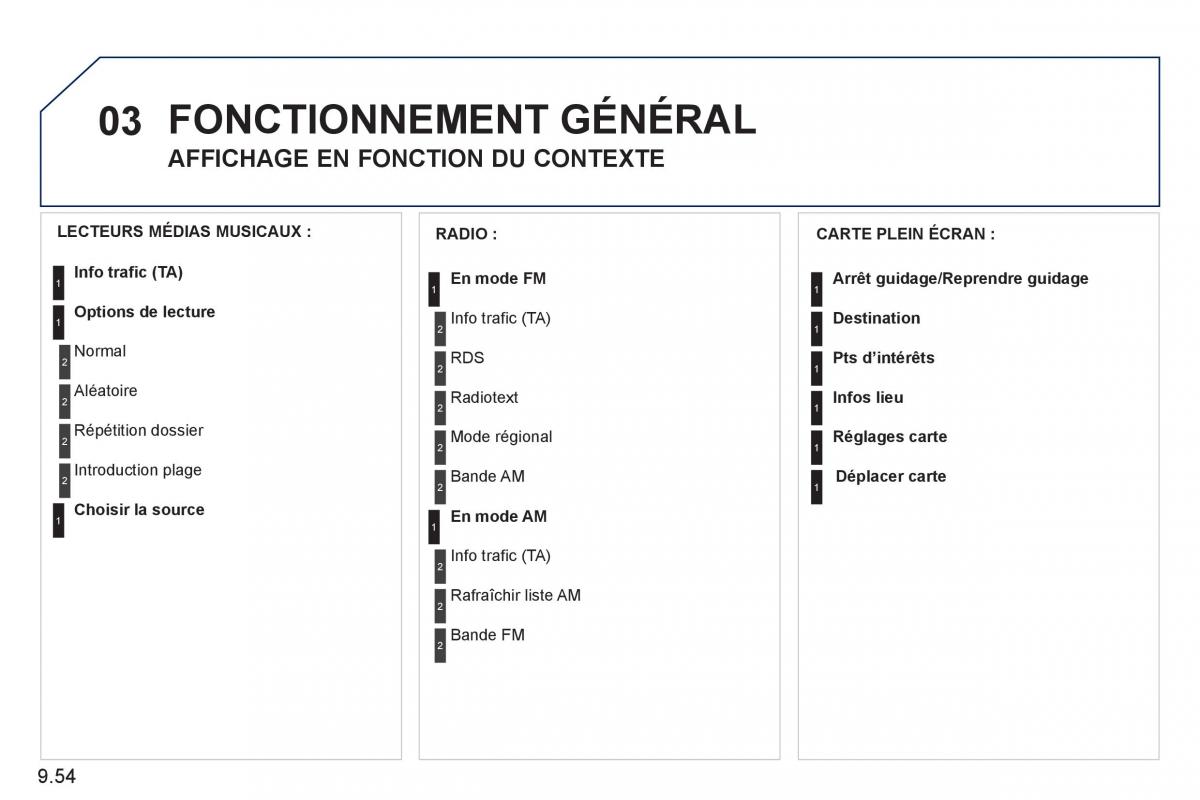Click the level 1 marker beside Options de lecture

click(x=58, y=322)
